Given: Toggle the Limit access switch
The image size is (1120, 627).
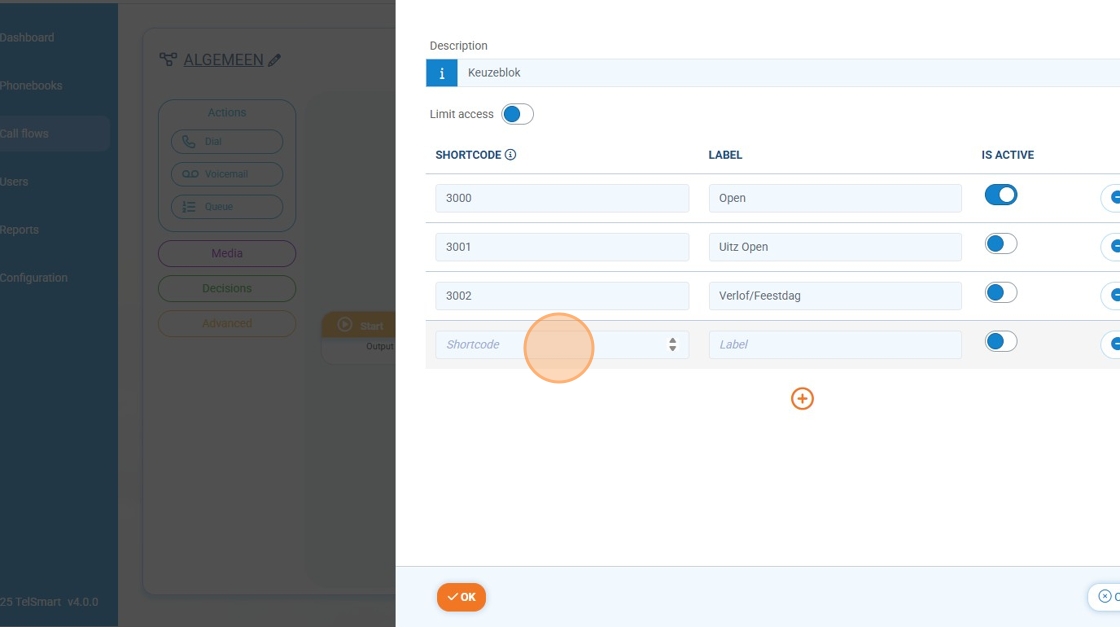Looking at the screenshot, I should (517, 114).
